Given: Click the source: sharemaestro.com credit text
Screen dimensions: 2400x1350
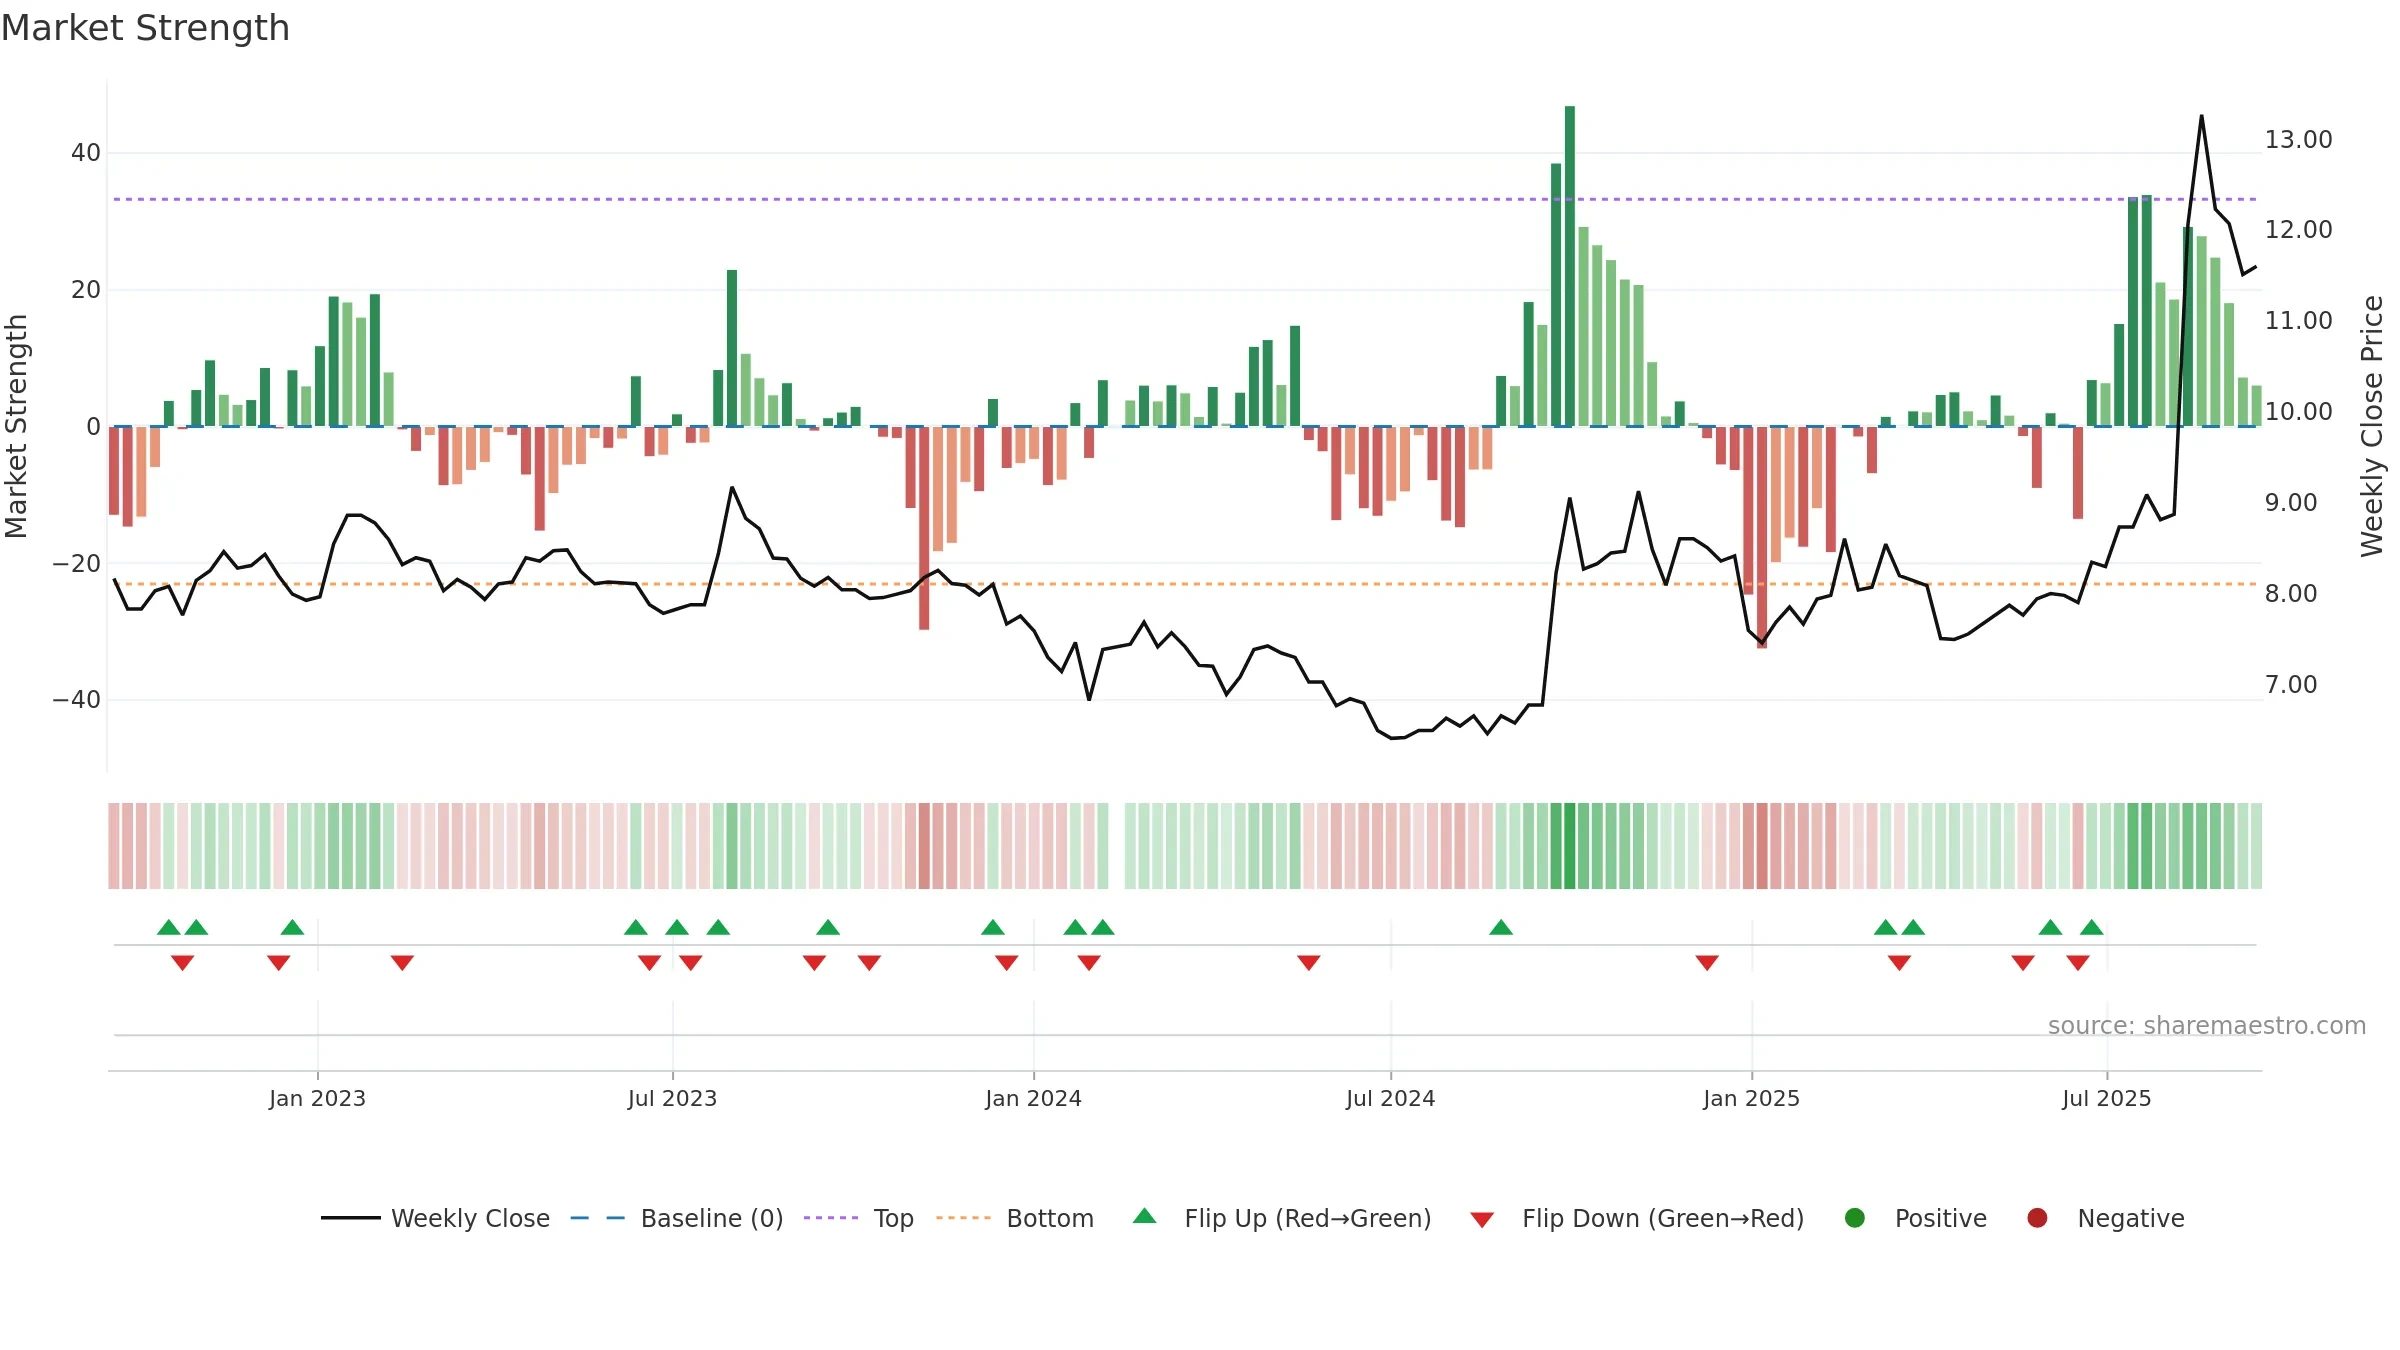Looking at the screenshot, I should point(2207,1025).
